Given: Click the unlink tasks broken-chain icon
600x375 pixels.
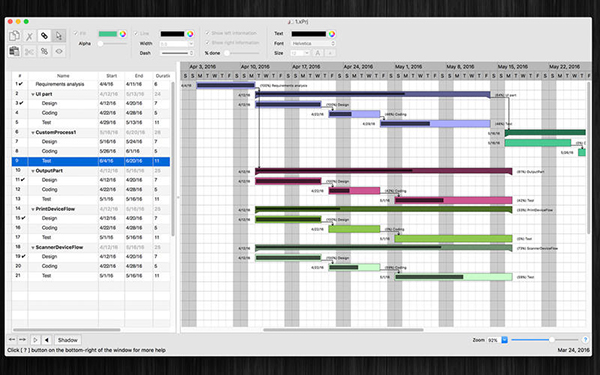Looking at the screenshot, I should tap(44, 51).
